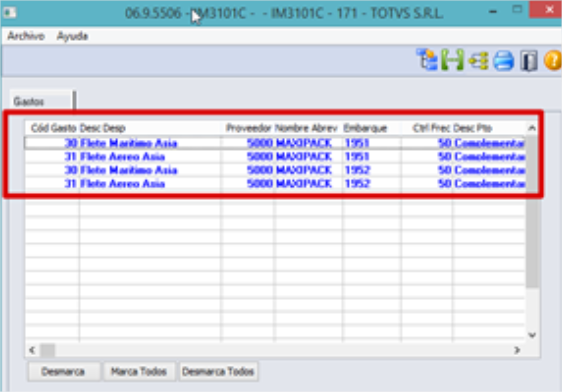The height and width of the screenshot is (392, 562).
Task: Click the blue printer icon
Action: click(x=504, y=60)
